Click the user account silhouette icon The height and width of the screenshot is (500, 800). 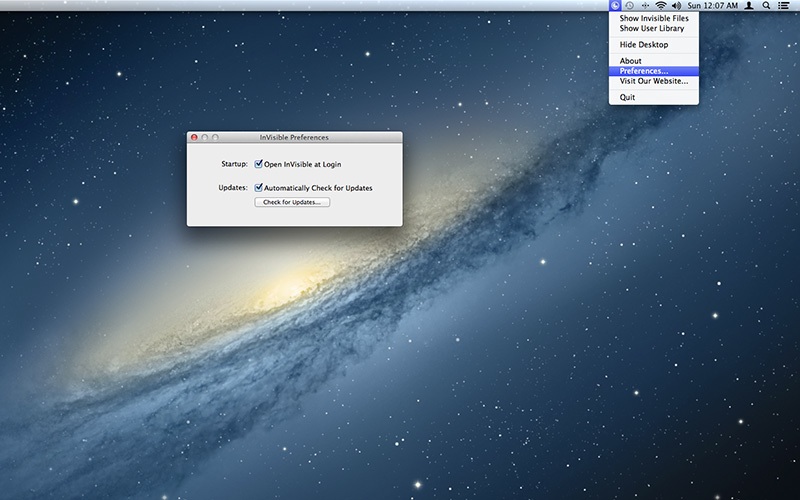748,6
